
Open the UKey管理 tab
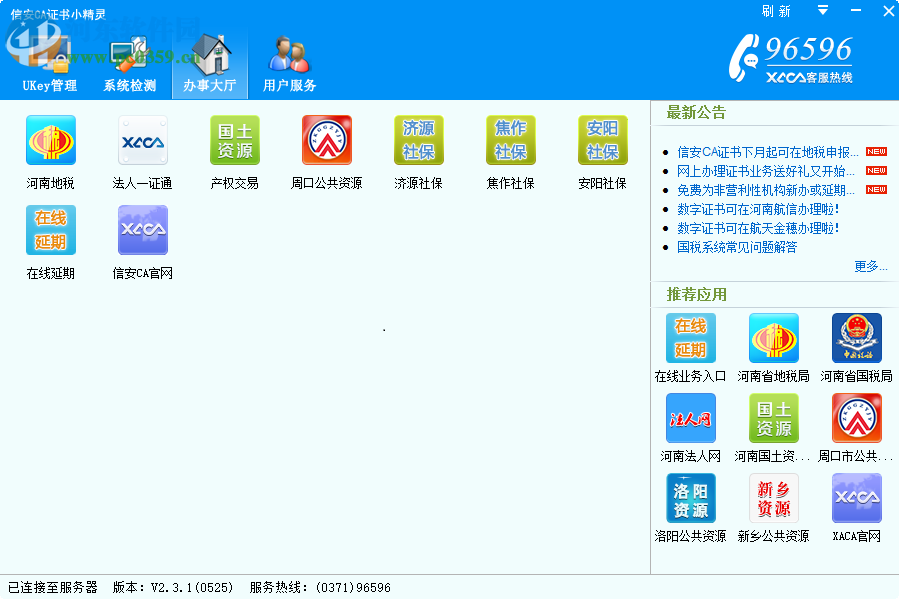49,64
